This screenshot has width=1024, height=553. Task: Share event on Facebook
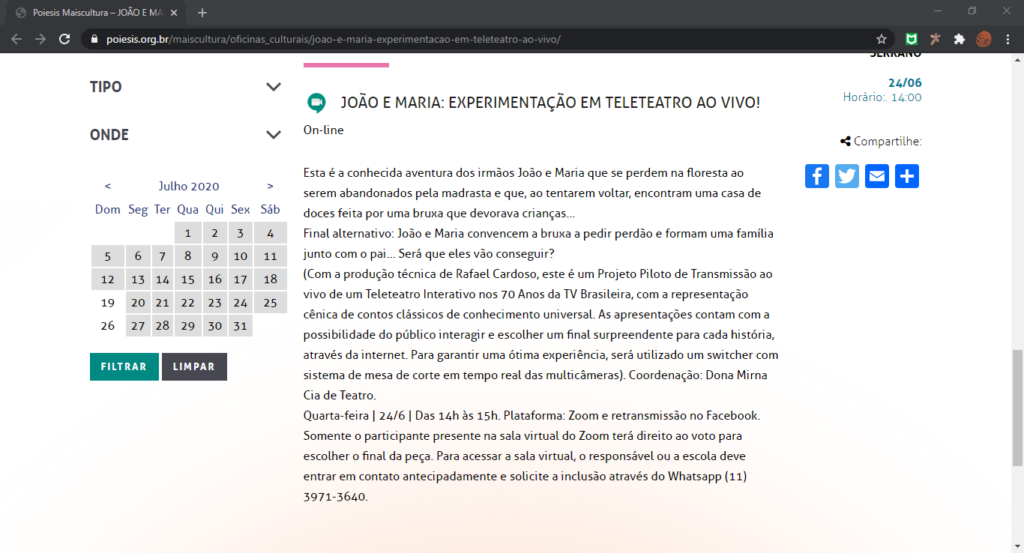click(816, 176)
